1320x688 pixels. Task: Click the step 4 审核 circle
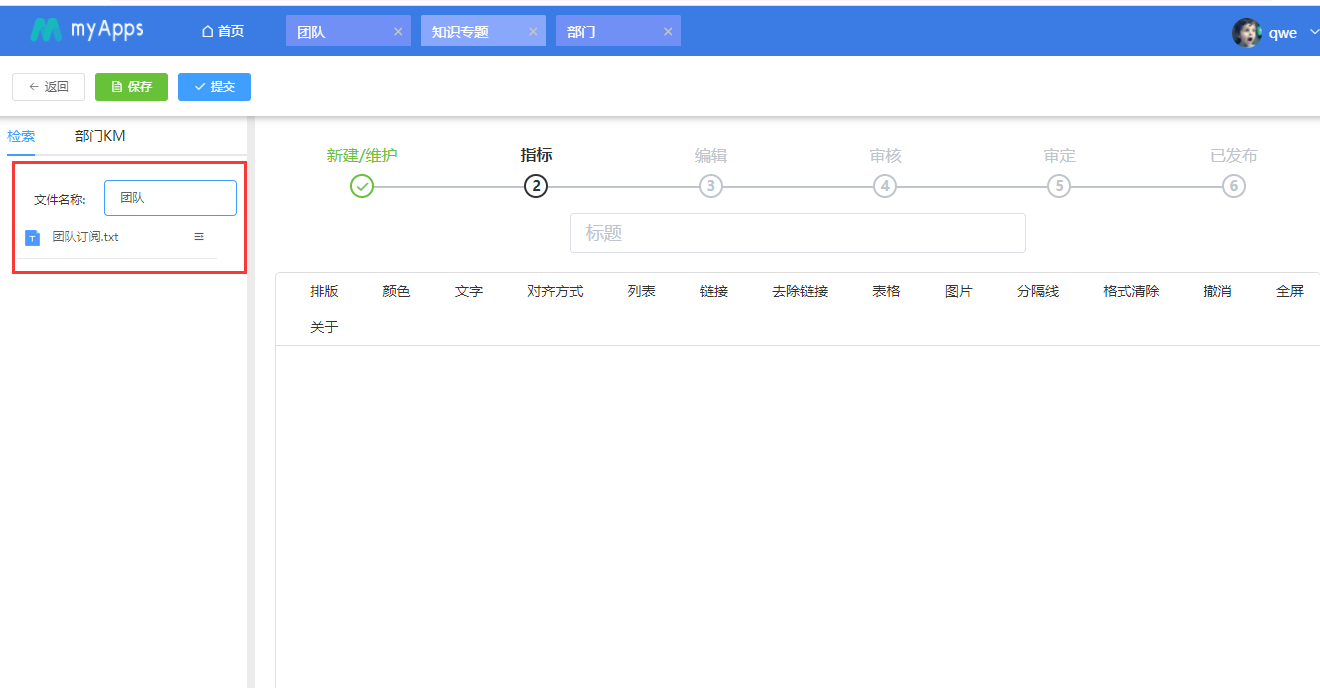click(884, 186)
